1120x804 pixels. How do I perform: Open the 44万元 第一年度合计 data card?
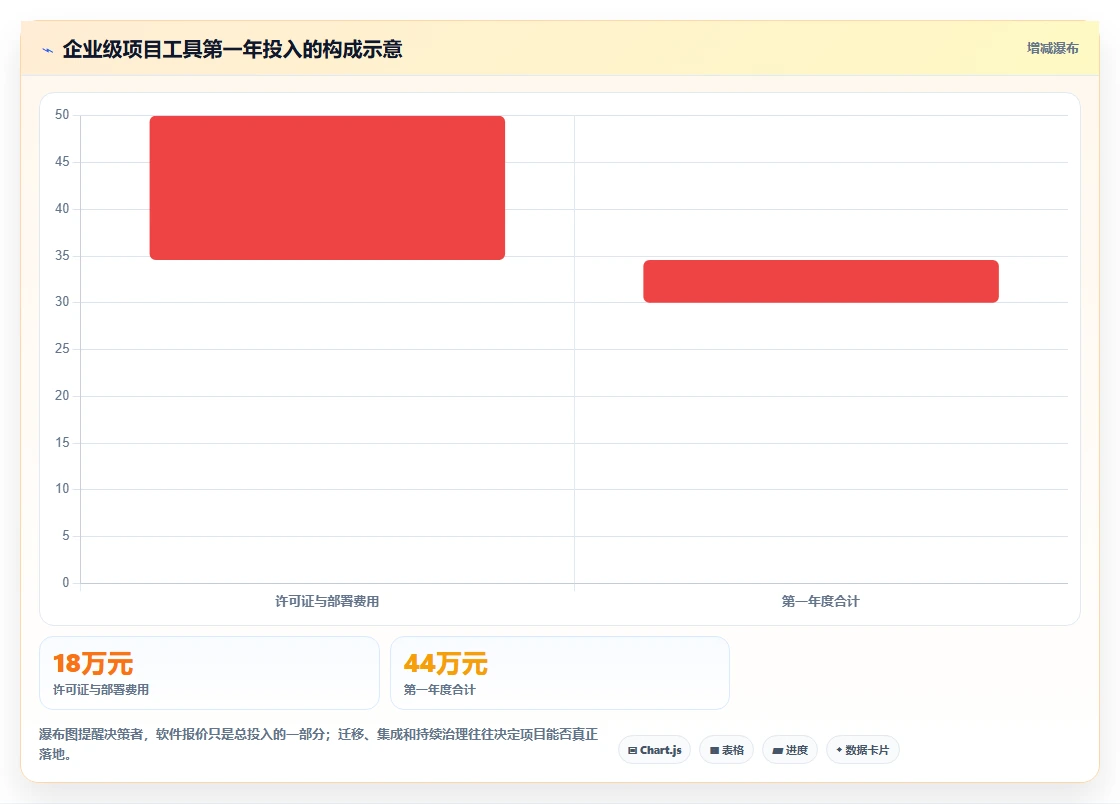pos(560,673)
